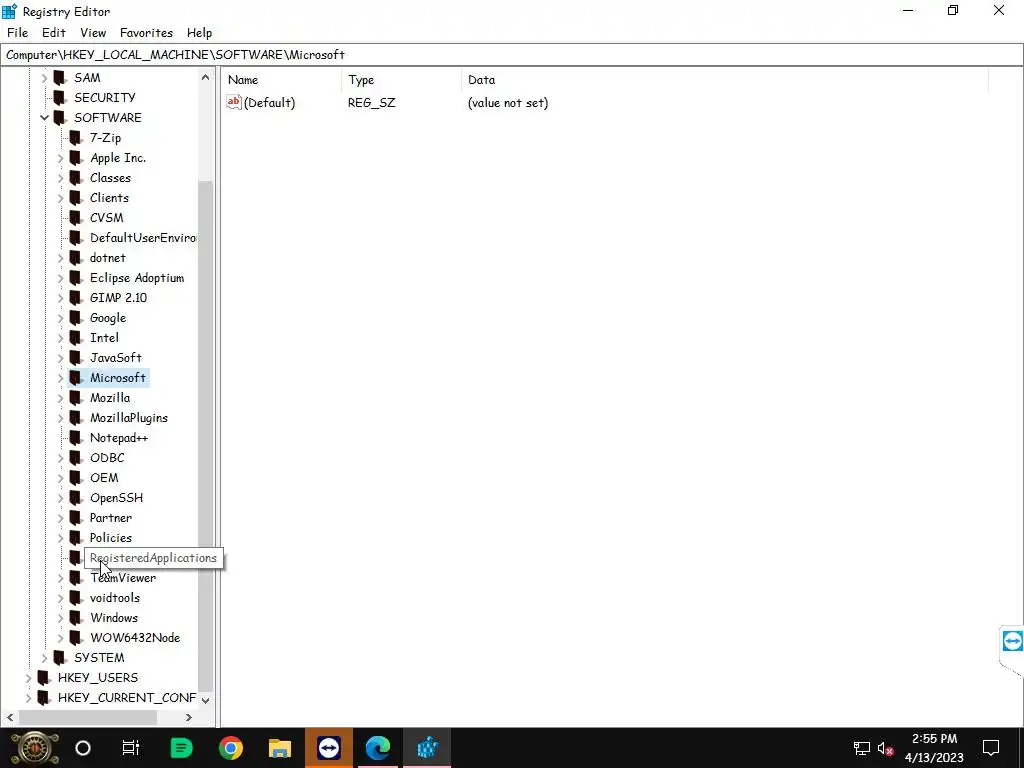Click the REG_SZ type cell

tap(372, 103)
